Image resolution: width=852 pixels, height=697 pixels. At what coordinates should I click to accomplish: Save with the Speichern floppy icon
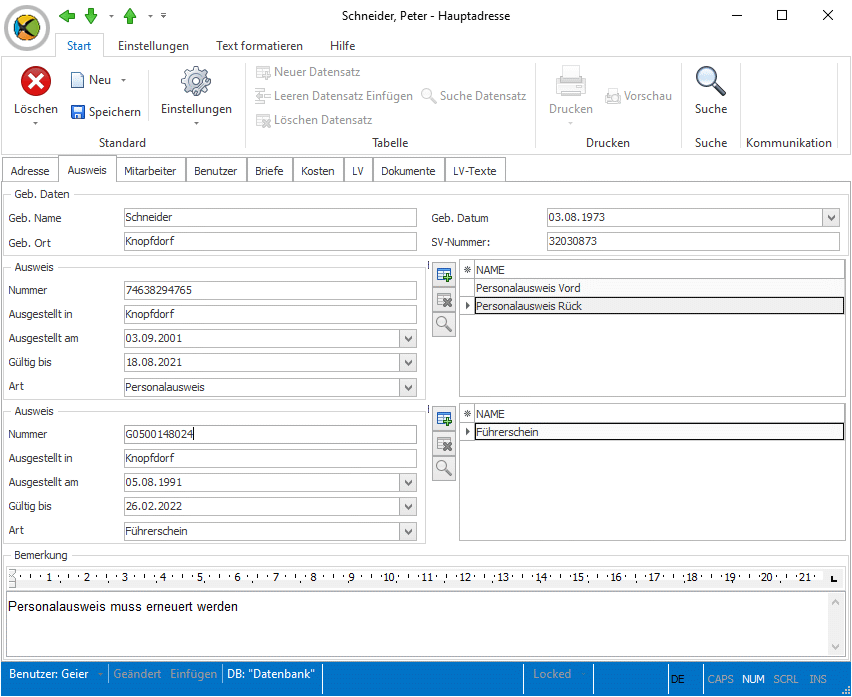tap(78, 112)
